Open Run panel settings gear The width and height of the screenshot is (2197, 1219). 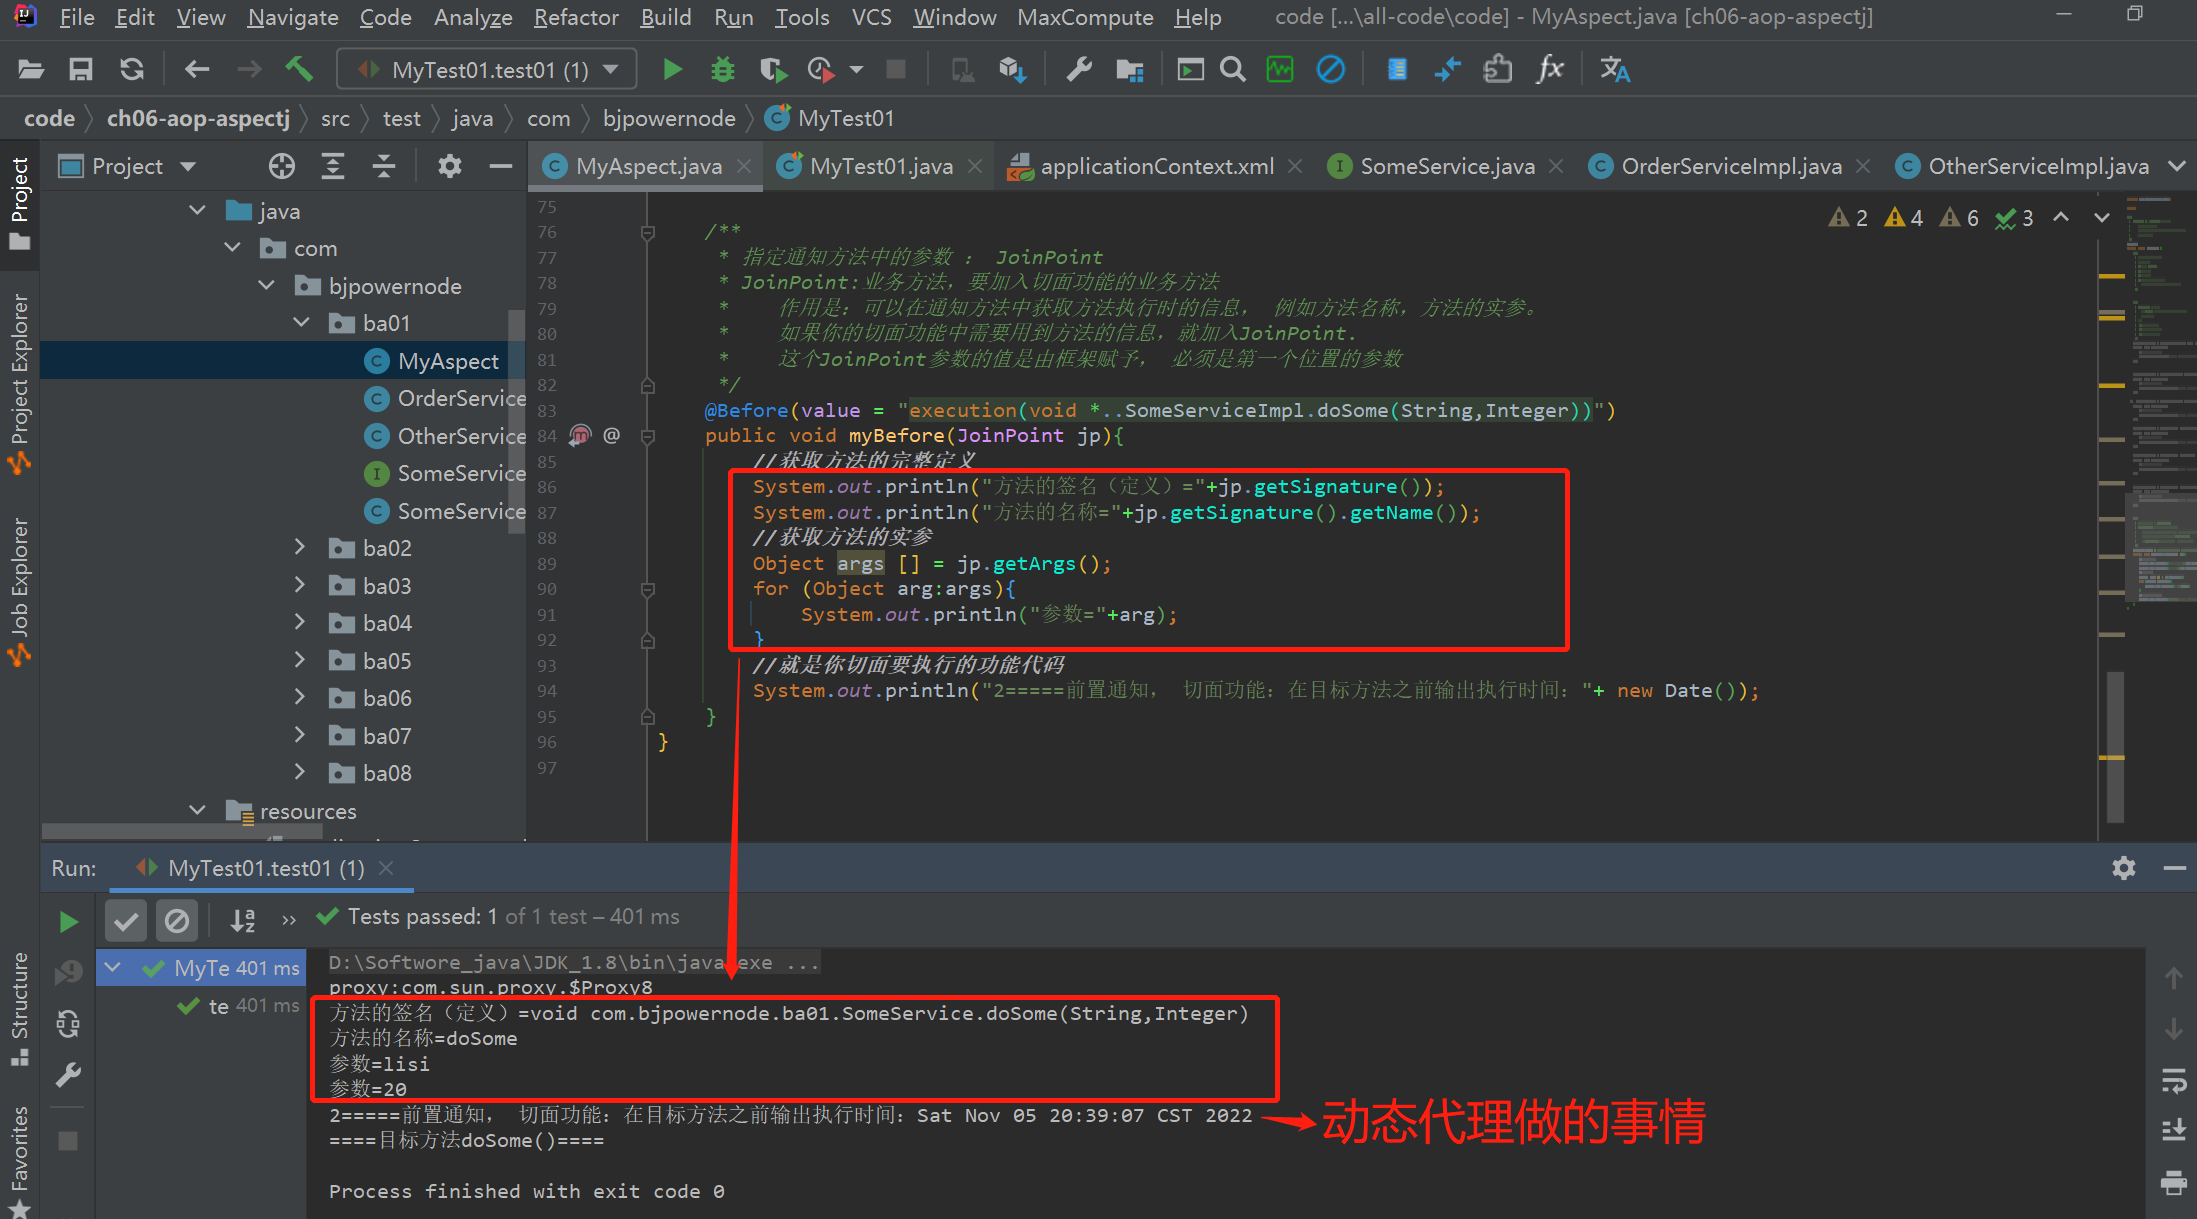click(2124, 868)
